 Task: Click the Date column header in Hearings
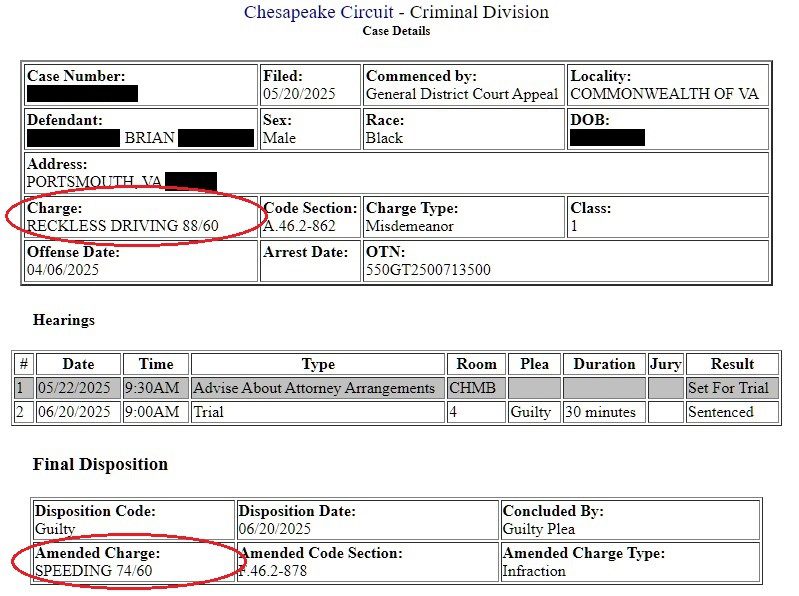click(x=78, y=364)
